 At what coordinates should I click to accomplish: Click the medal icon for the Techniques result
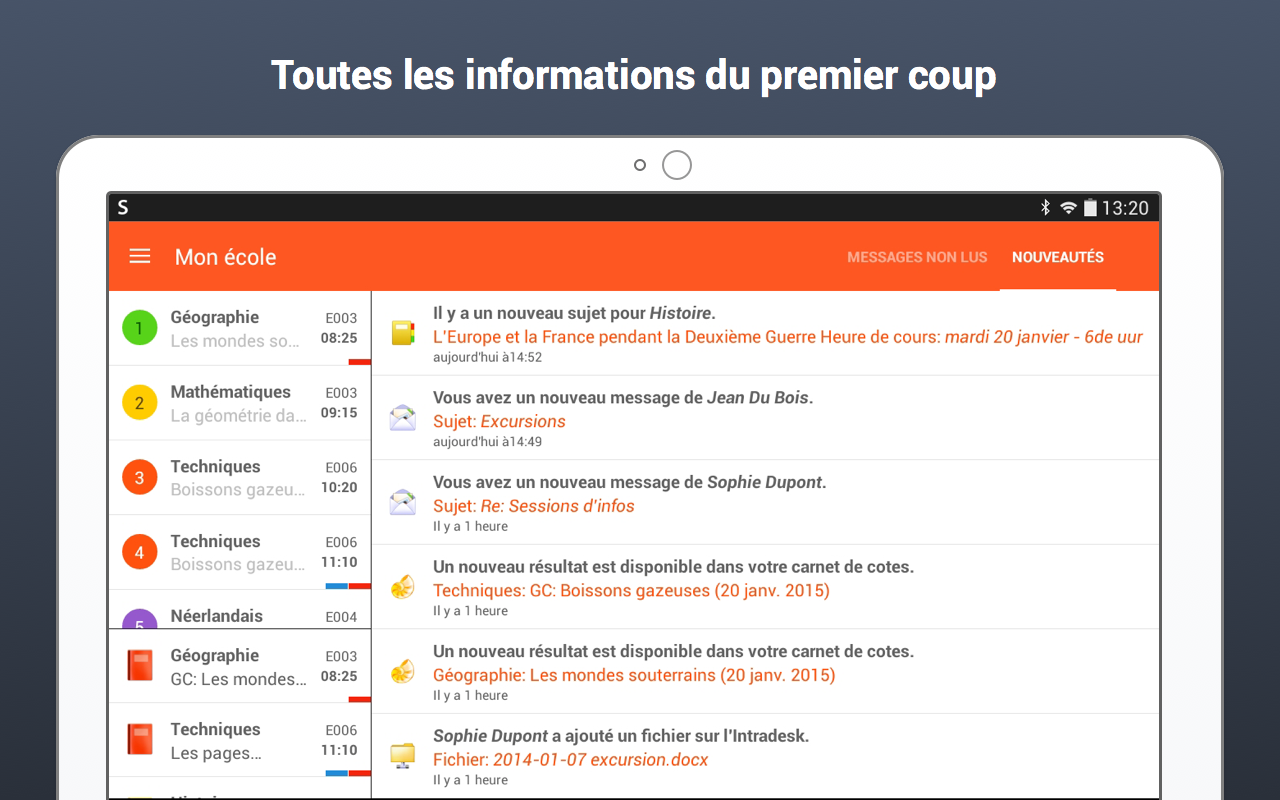[402, 584]
